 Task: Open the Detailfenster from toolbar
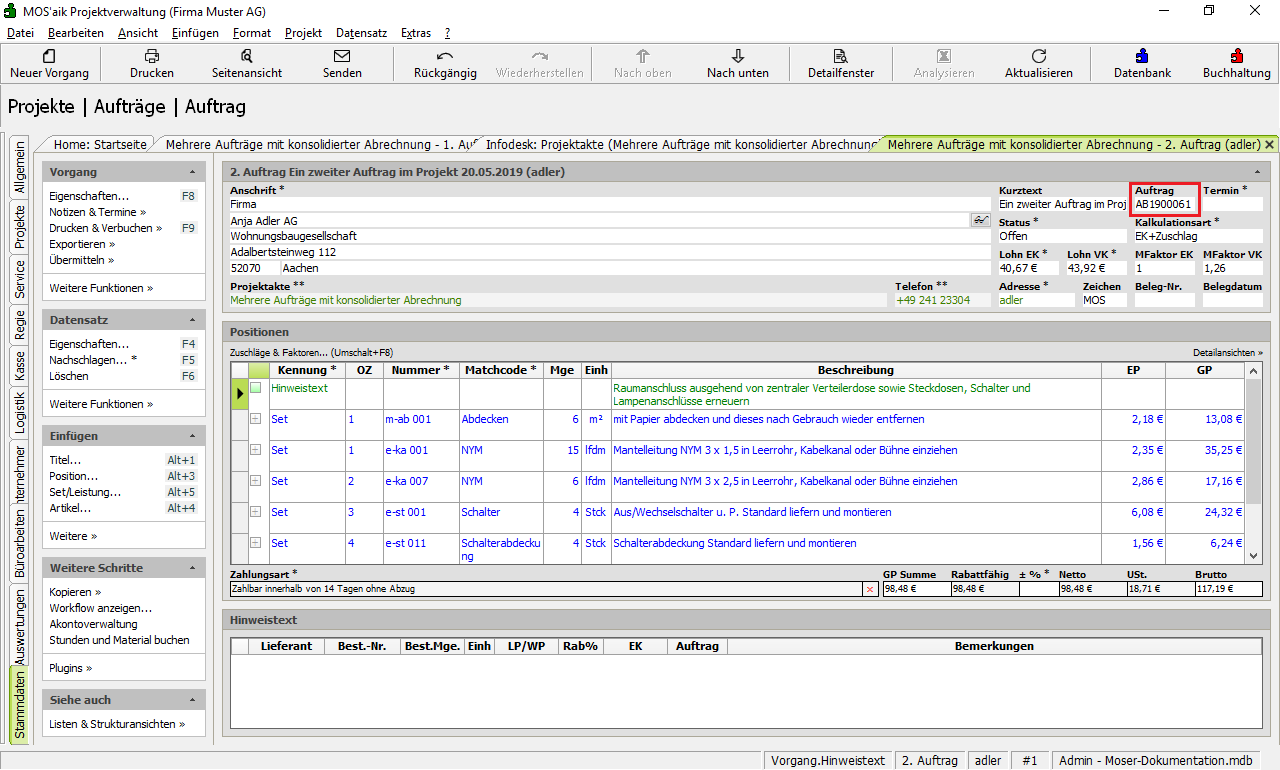[x=840, y=56]
